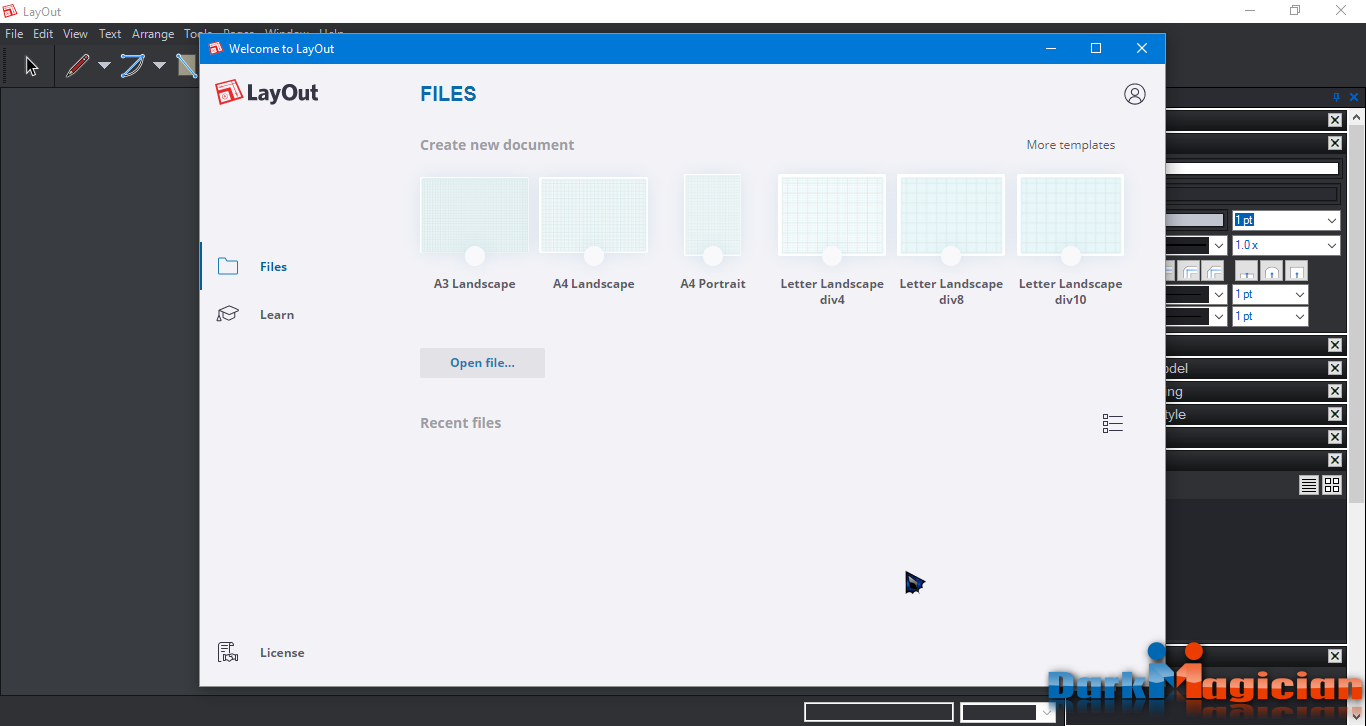The image size is (1366, 726).
Task: Open the dropdown arrow beside Pencil tool
Action: [104, 66]
